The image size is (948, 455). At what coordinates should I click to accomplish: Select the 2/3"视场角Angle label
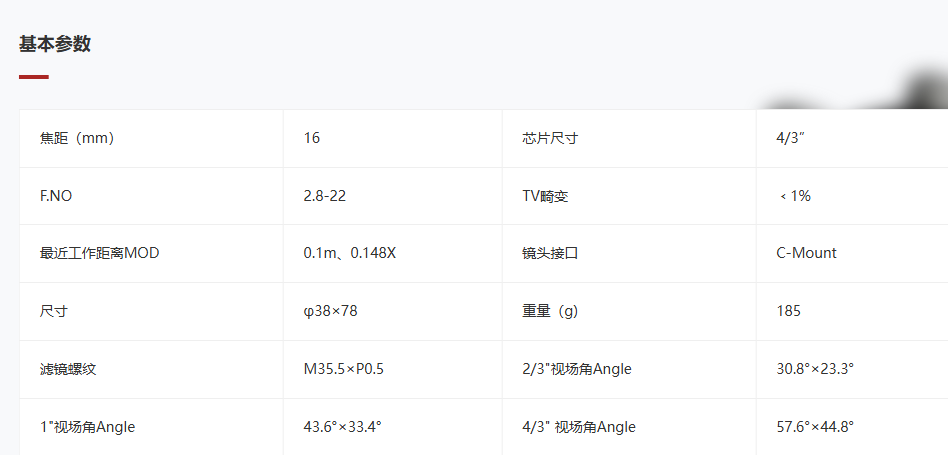point(577,369)
